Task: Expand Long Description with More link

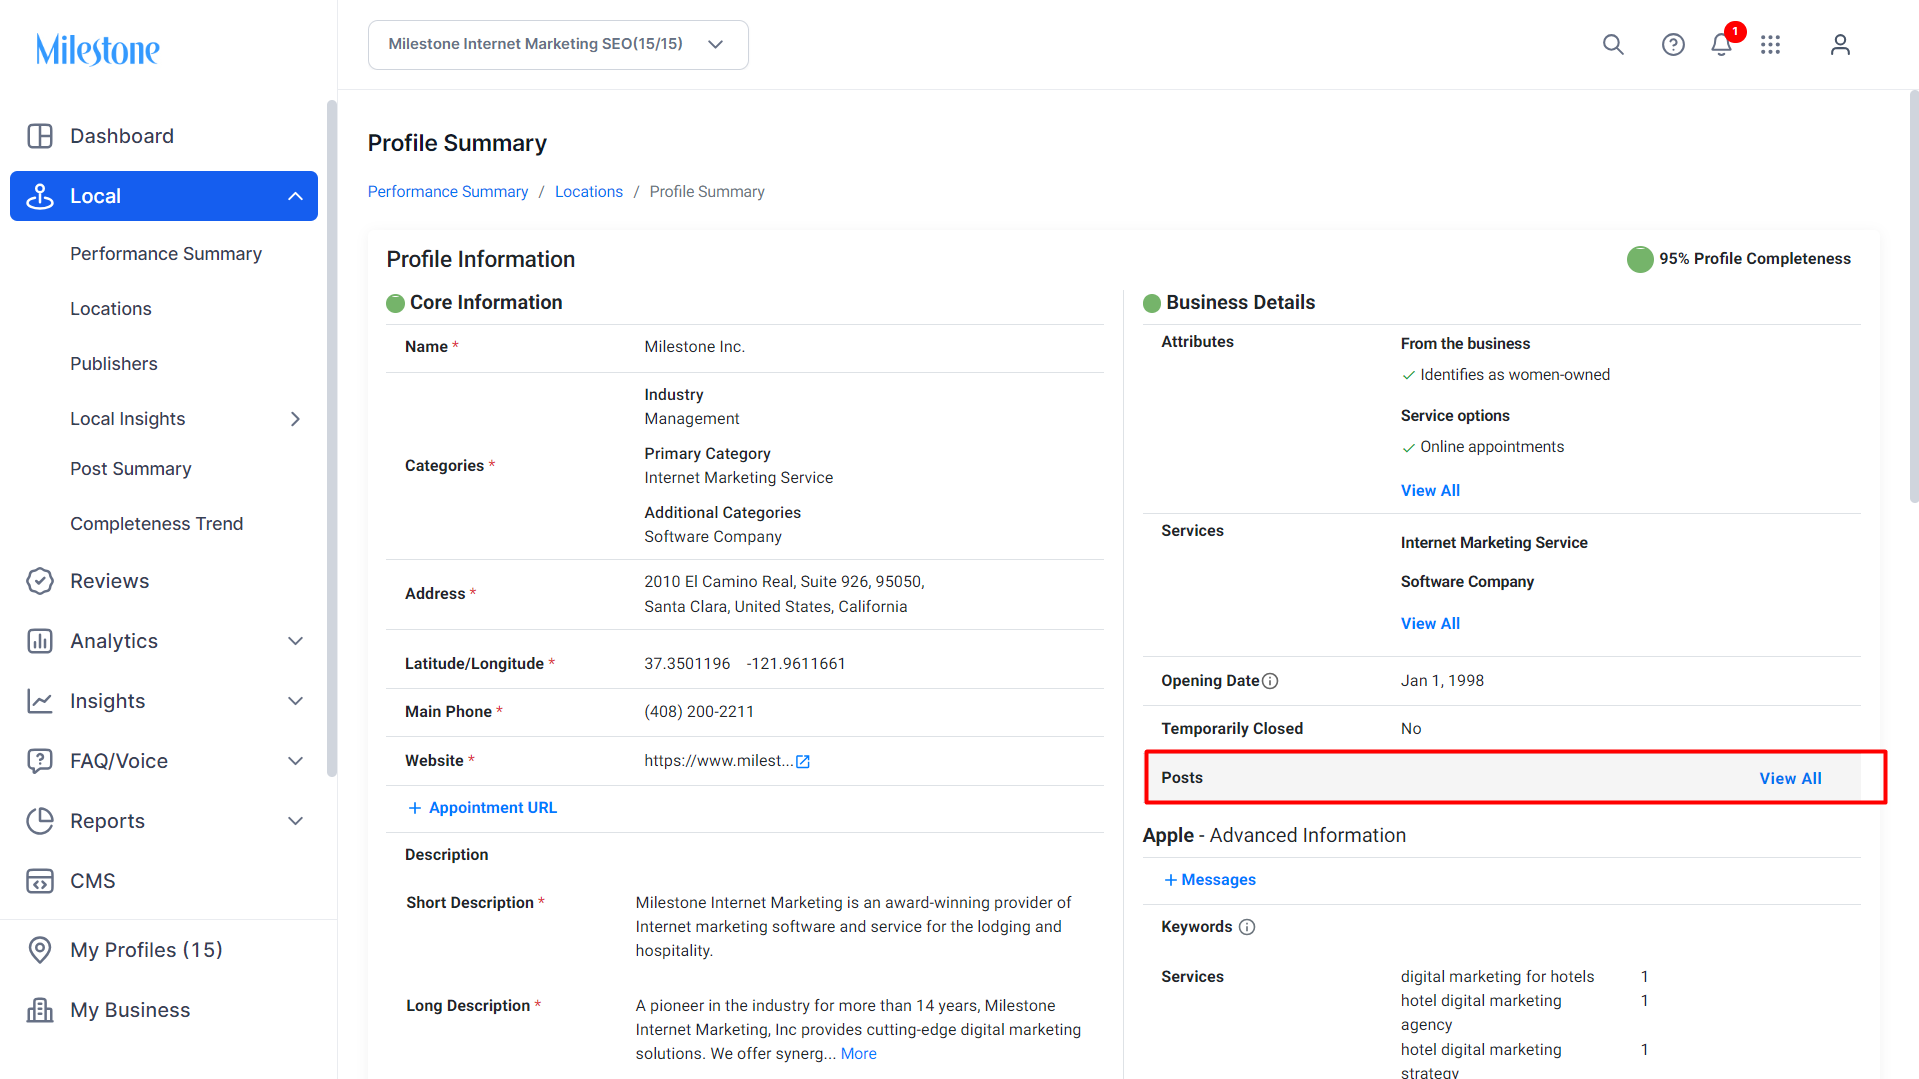Action: click(859, 1054)
